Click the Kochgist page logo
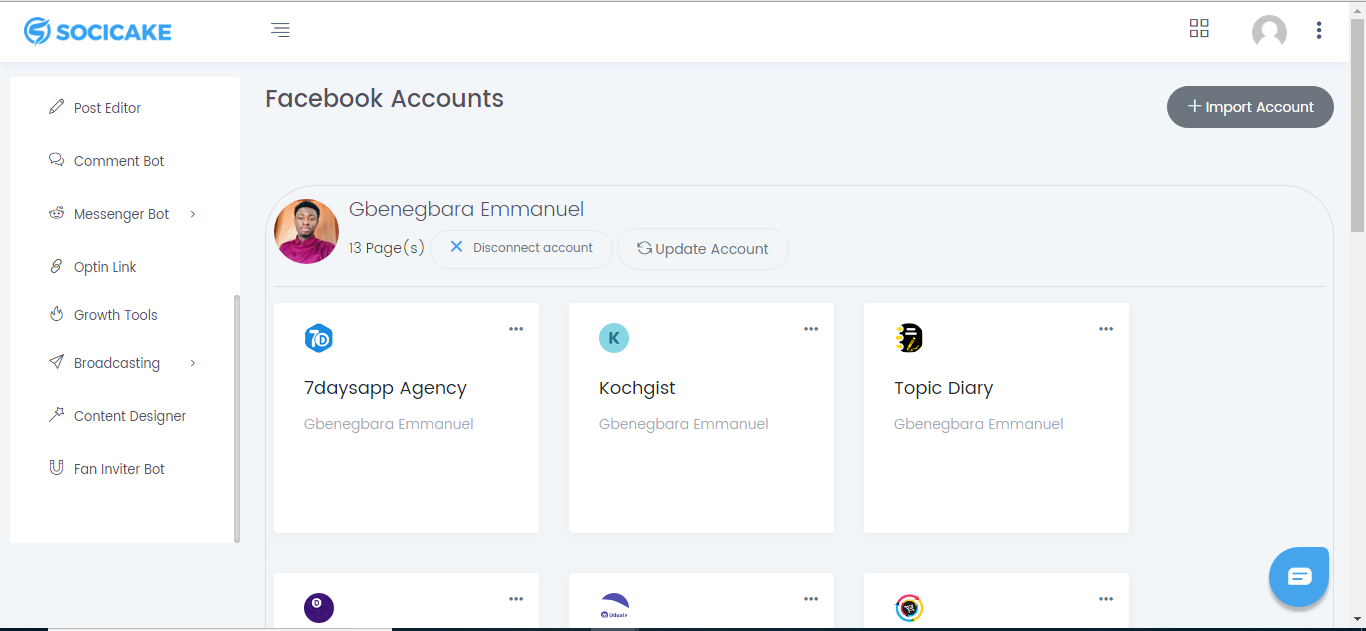The height and width of the screenshot is (631, 1366). coord(613,338)
